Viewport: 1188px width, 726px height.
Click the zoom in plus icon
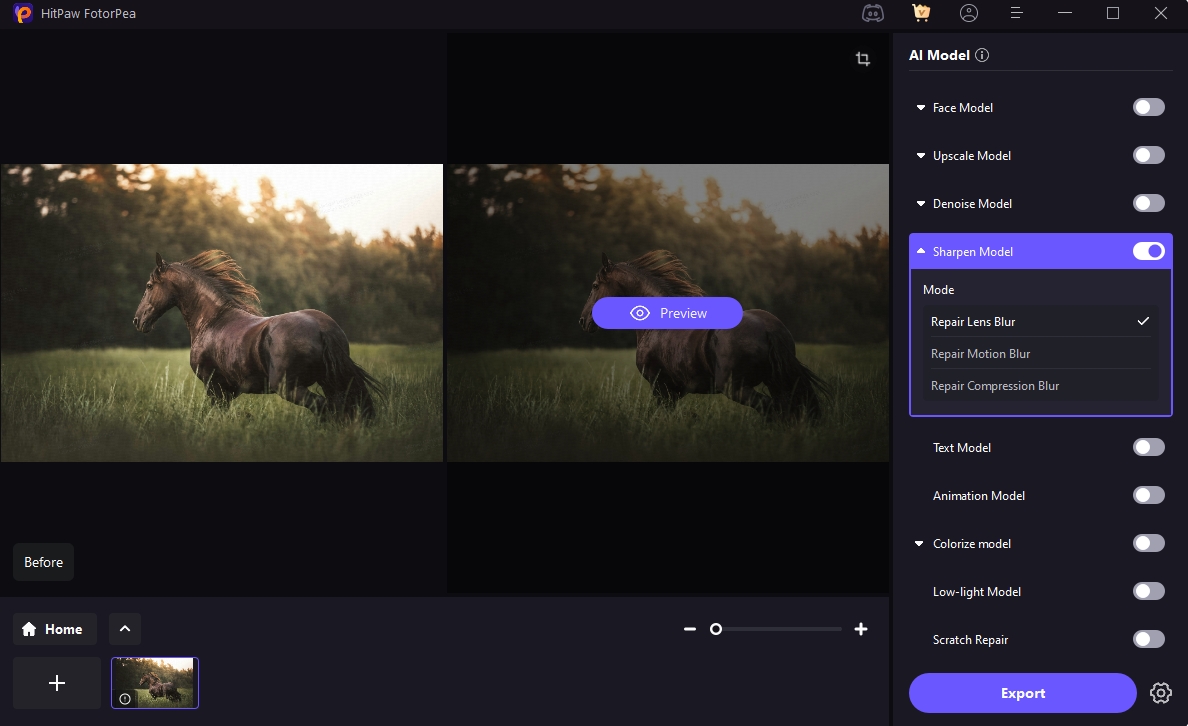861,629
